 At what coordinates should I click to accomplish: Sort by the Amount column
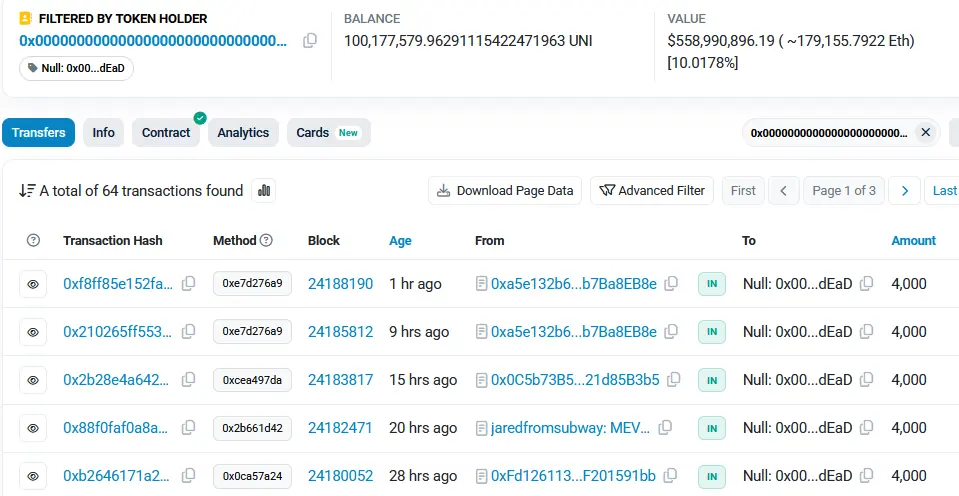913,240
